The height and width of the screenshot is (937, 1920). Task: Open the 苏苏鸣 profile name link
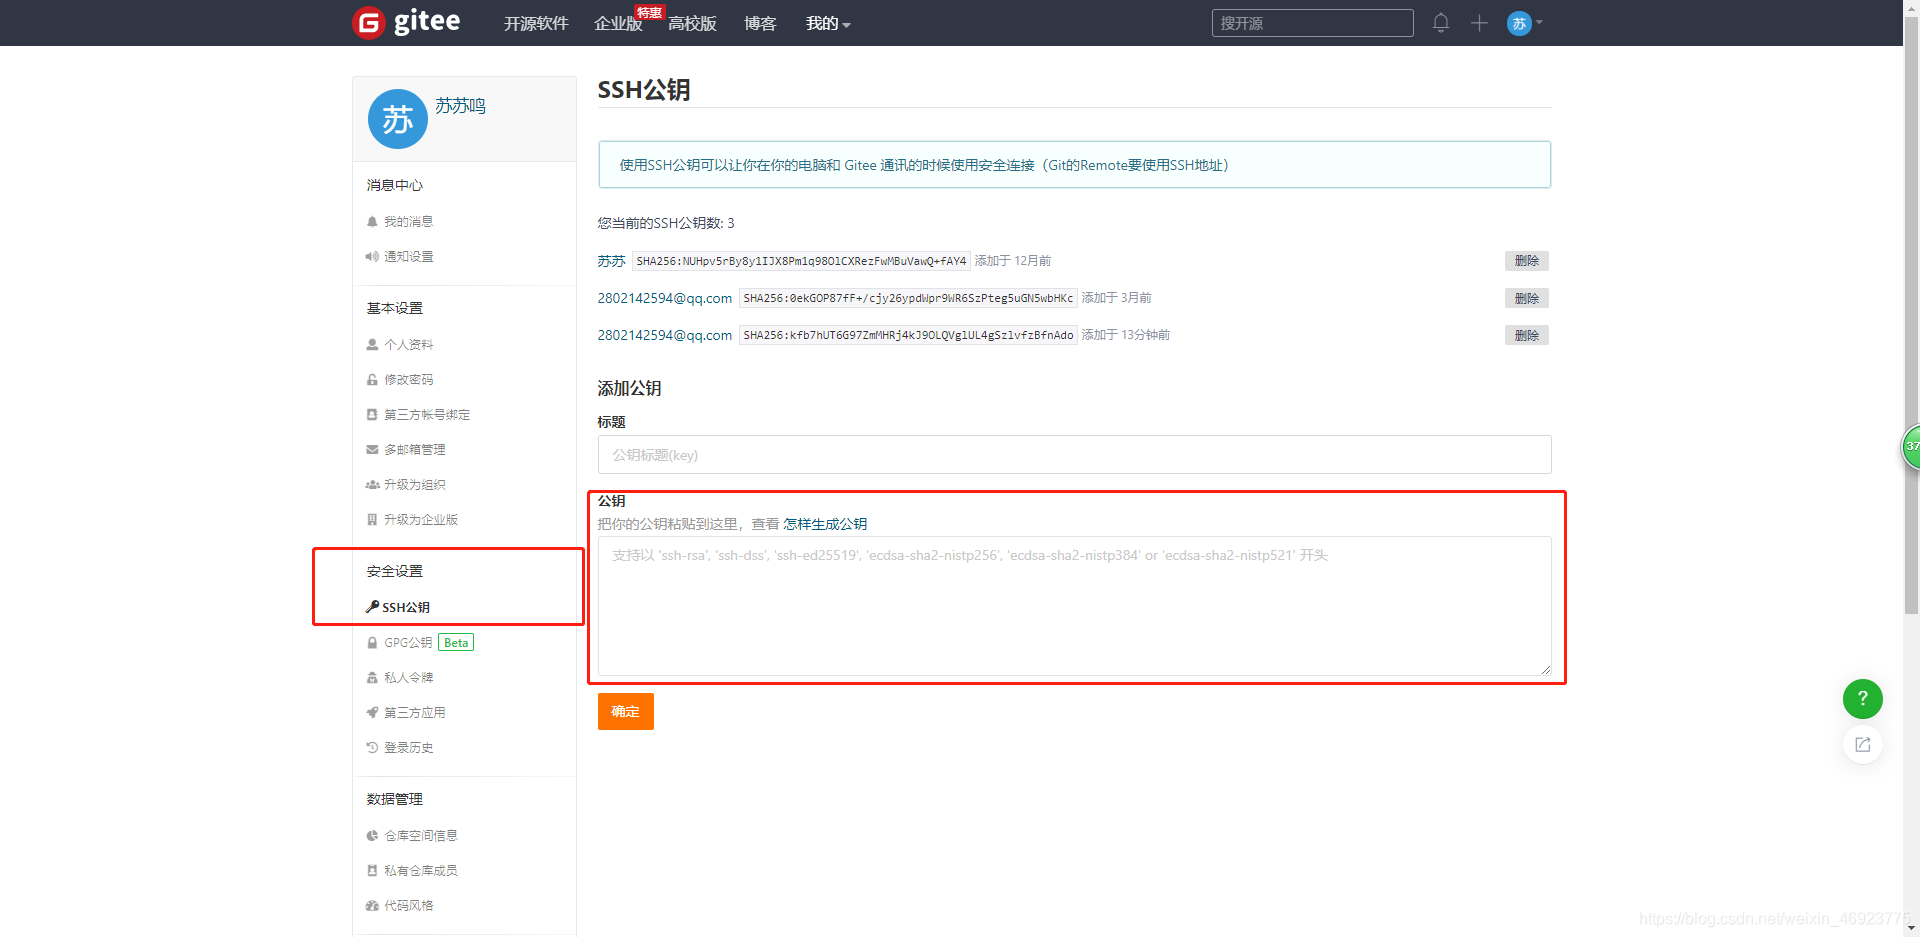point(460,106)
